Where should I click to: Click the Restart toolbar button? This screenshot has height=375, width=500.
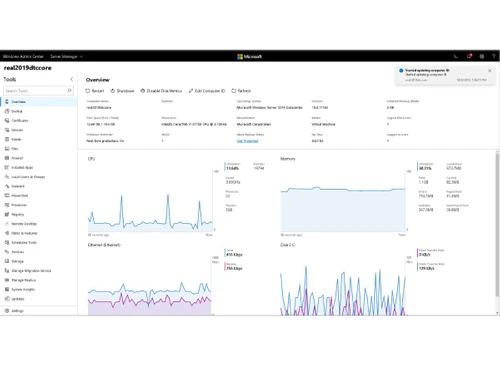click(95, 91)
